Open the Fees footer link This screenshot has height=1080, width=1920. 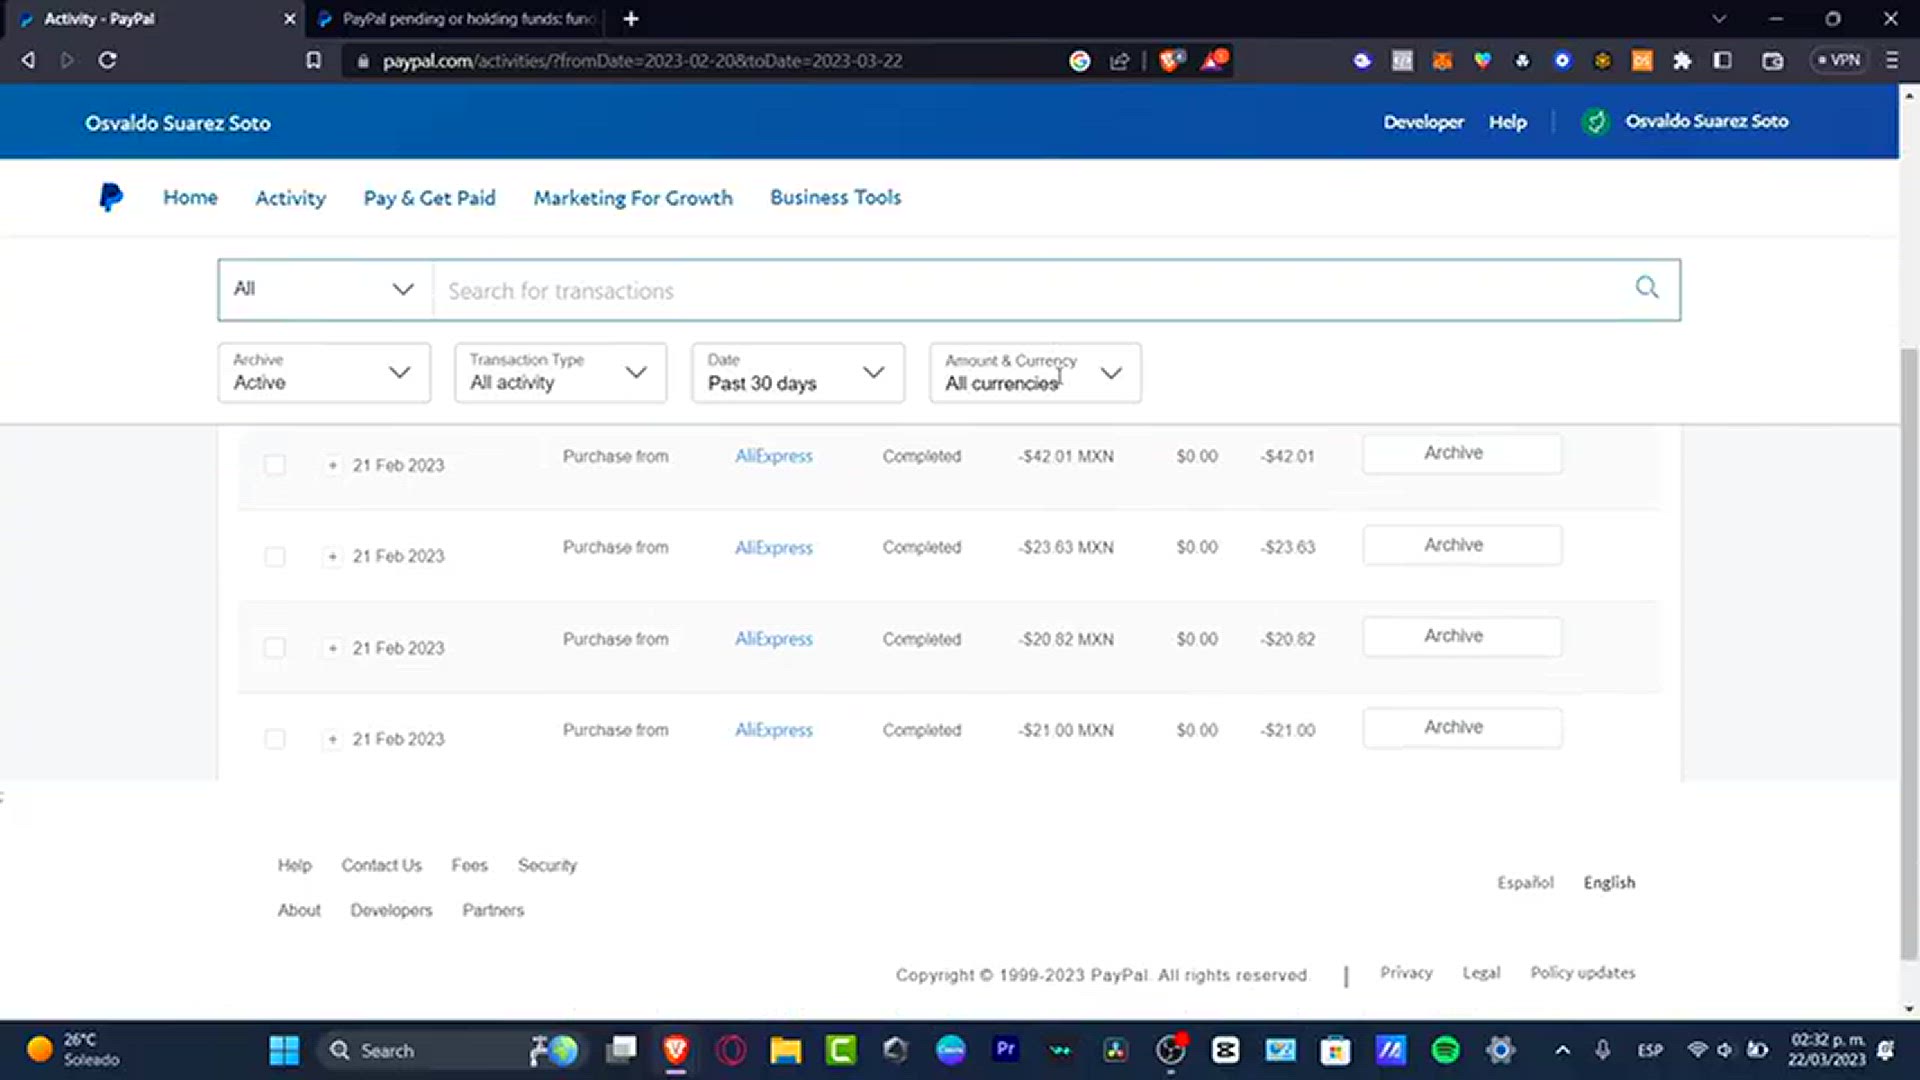[x=469, y=865]
